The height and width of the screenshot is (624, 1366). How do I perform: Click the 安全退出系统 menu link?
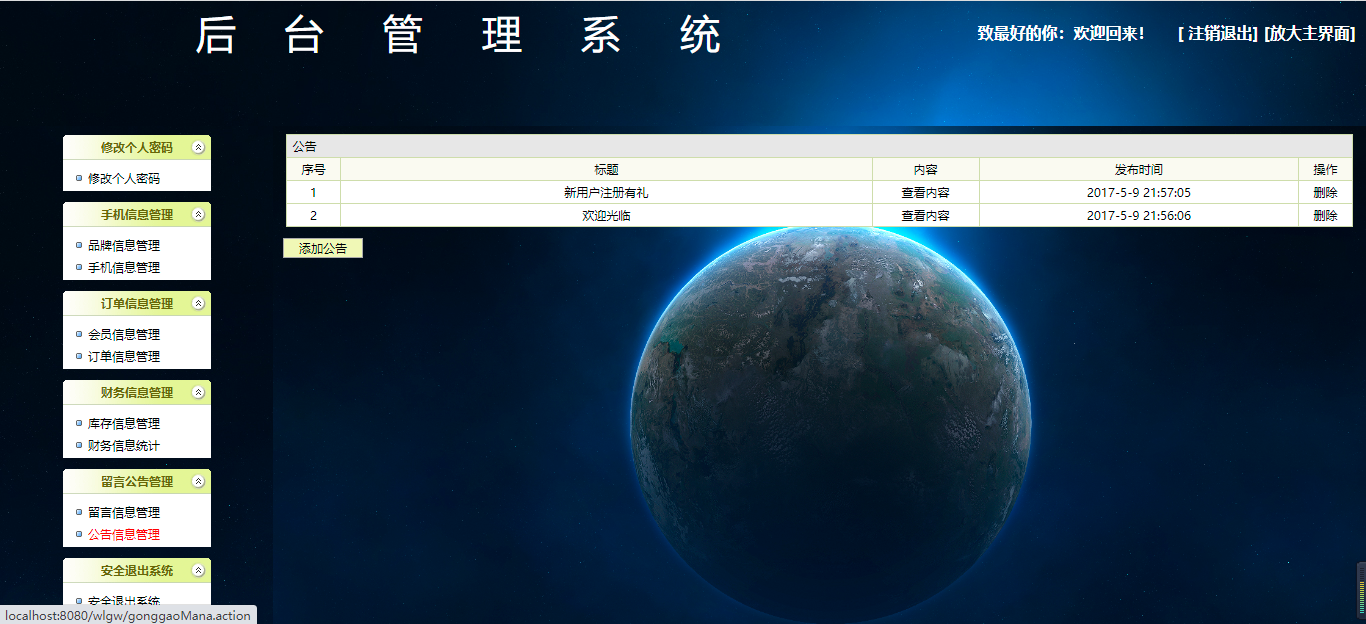pyautogui.click(x=124, y=601)
